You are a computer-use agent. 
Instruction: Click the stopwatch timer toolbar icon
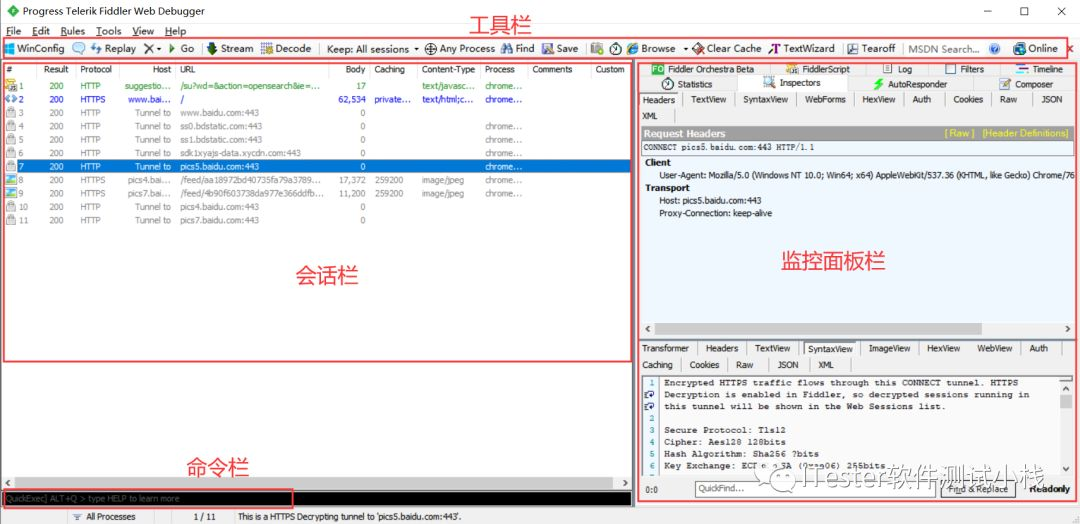pos(616,49)
